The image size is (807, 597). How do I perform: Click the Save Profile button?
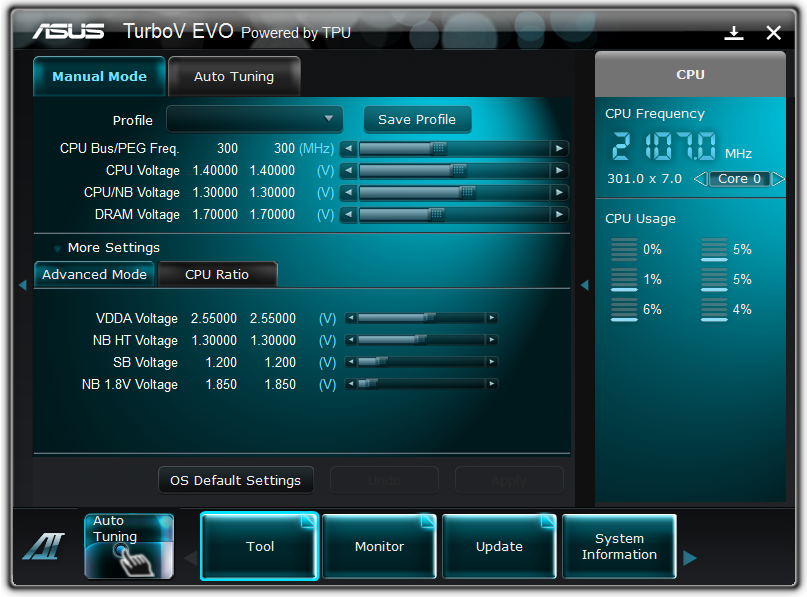[417, 119]
